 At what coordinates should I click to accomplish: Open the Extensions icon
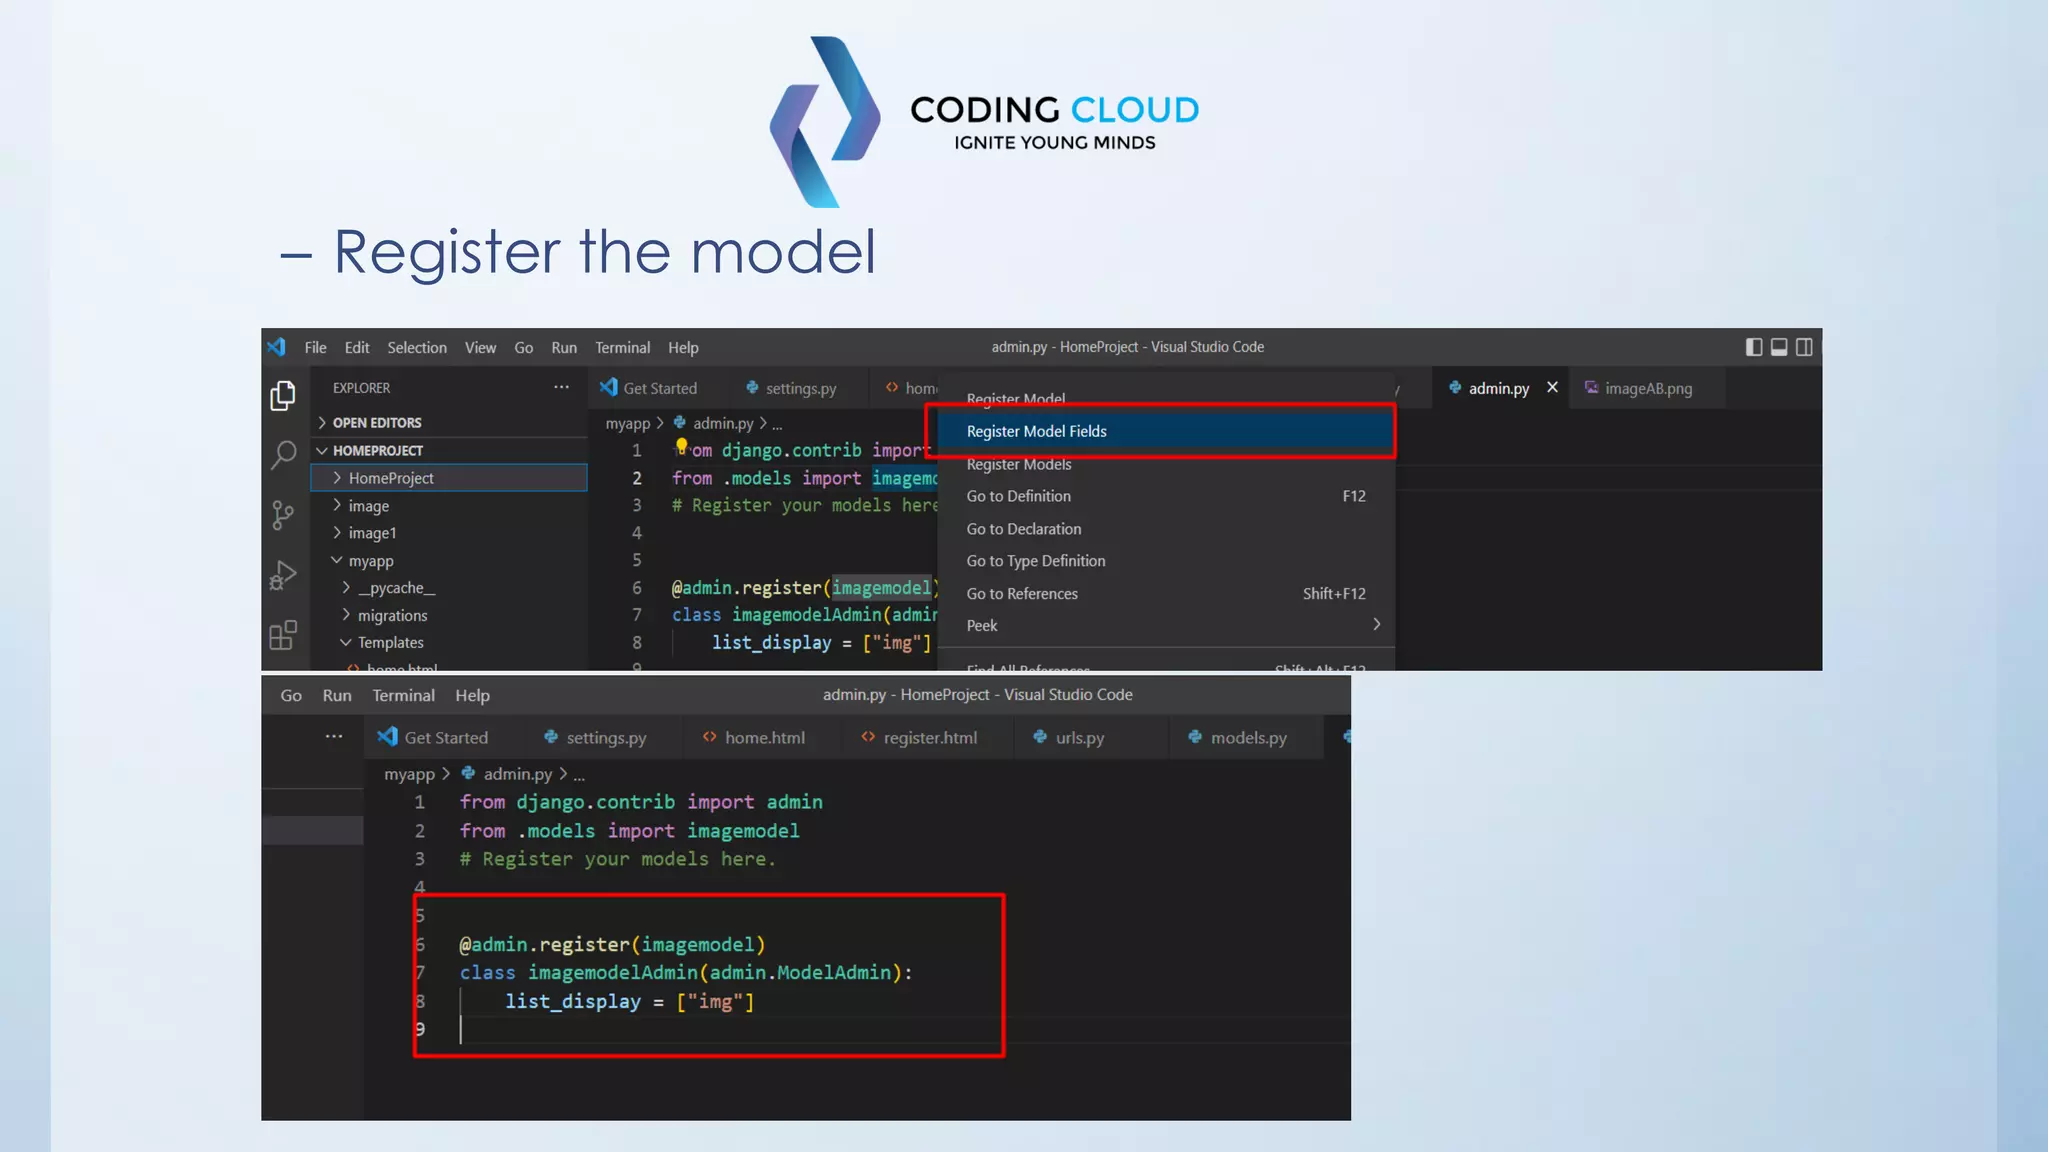pos(283,635)
